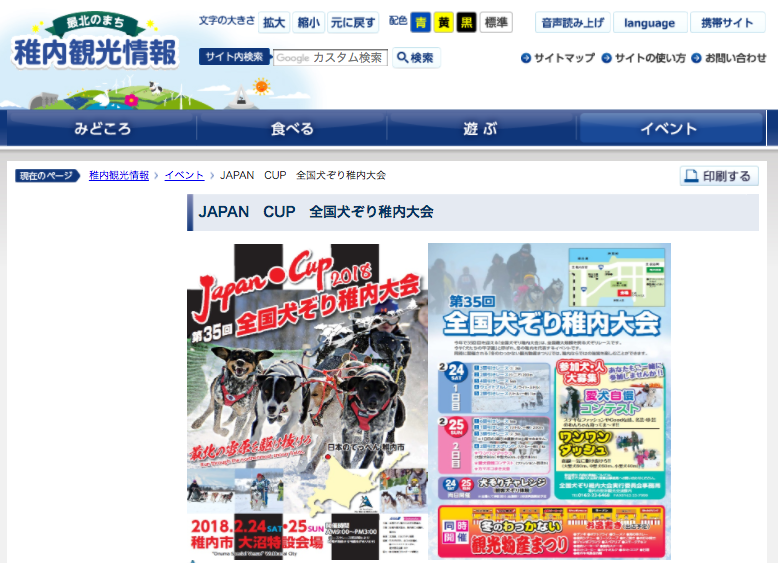This screenshot has width=778, height=563.
Task: Click the 印刷する print button
Action: (719, 176)
